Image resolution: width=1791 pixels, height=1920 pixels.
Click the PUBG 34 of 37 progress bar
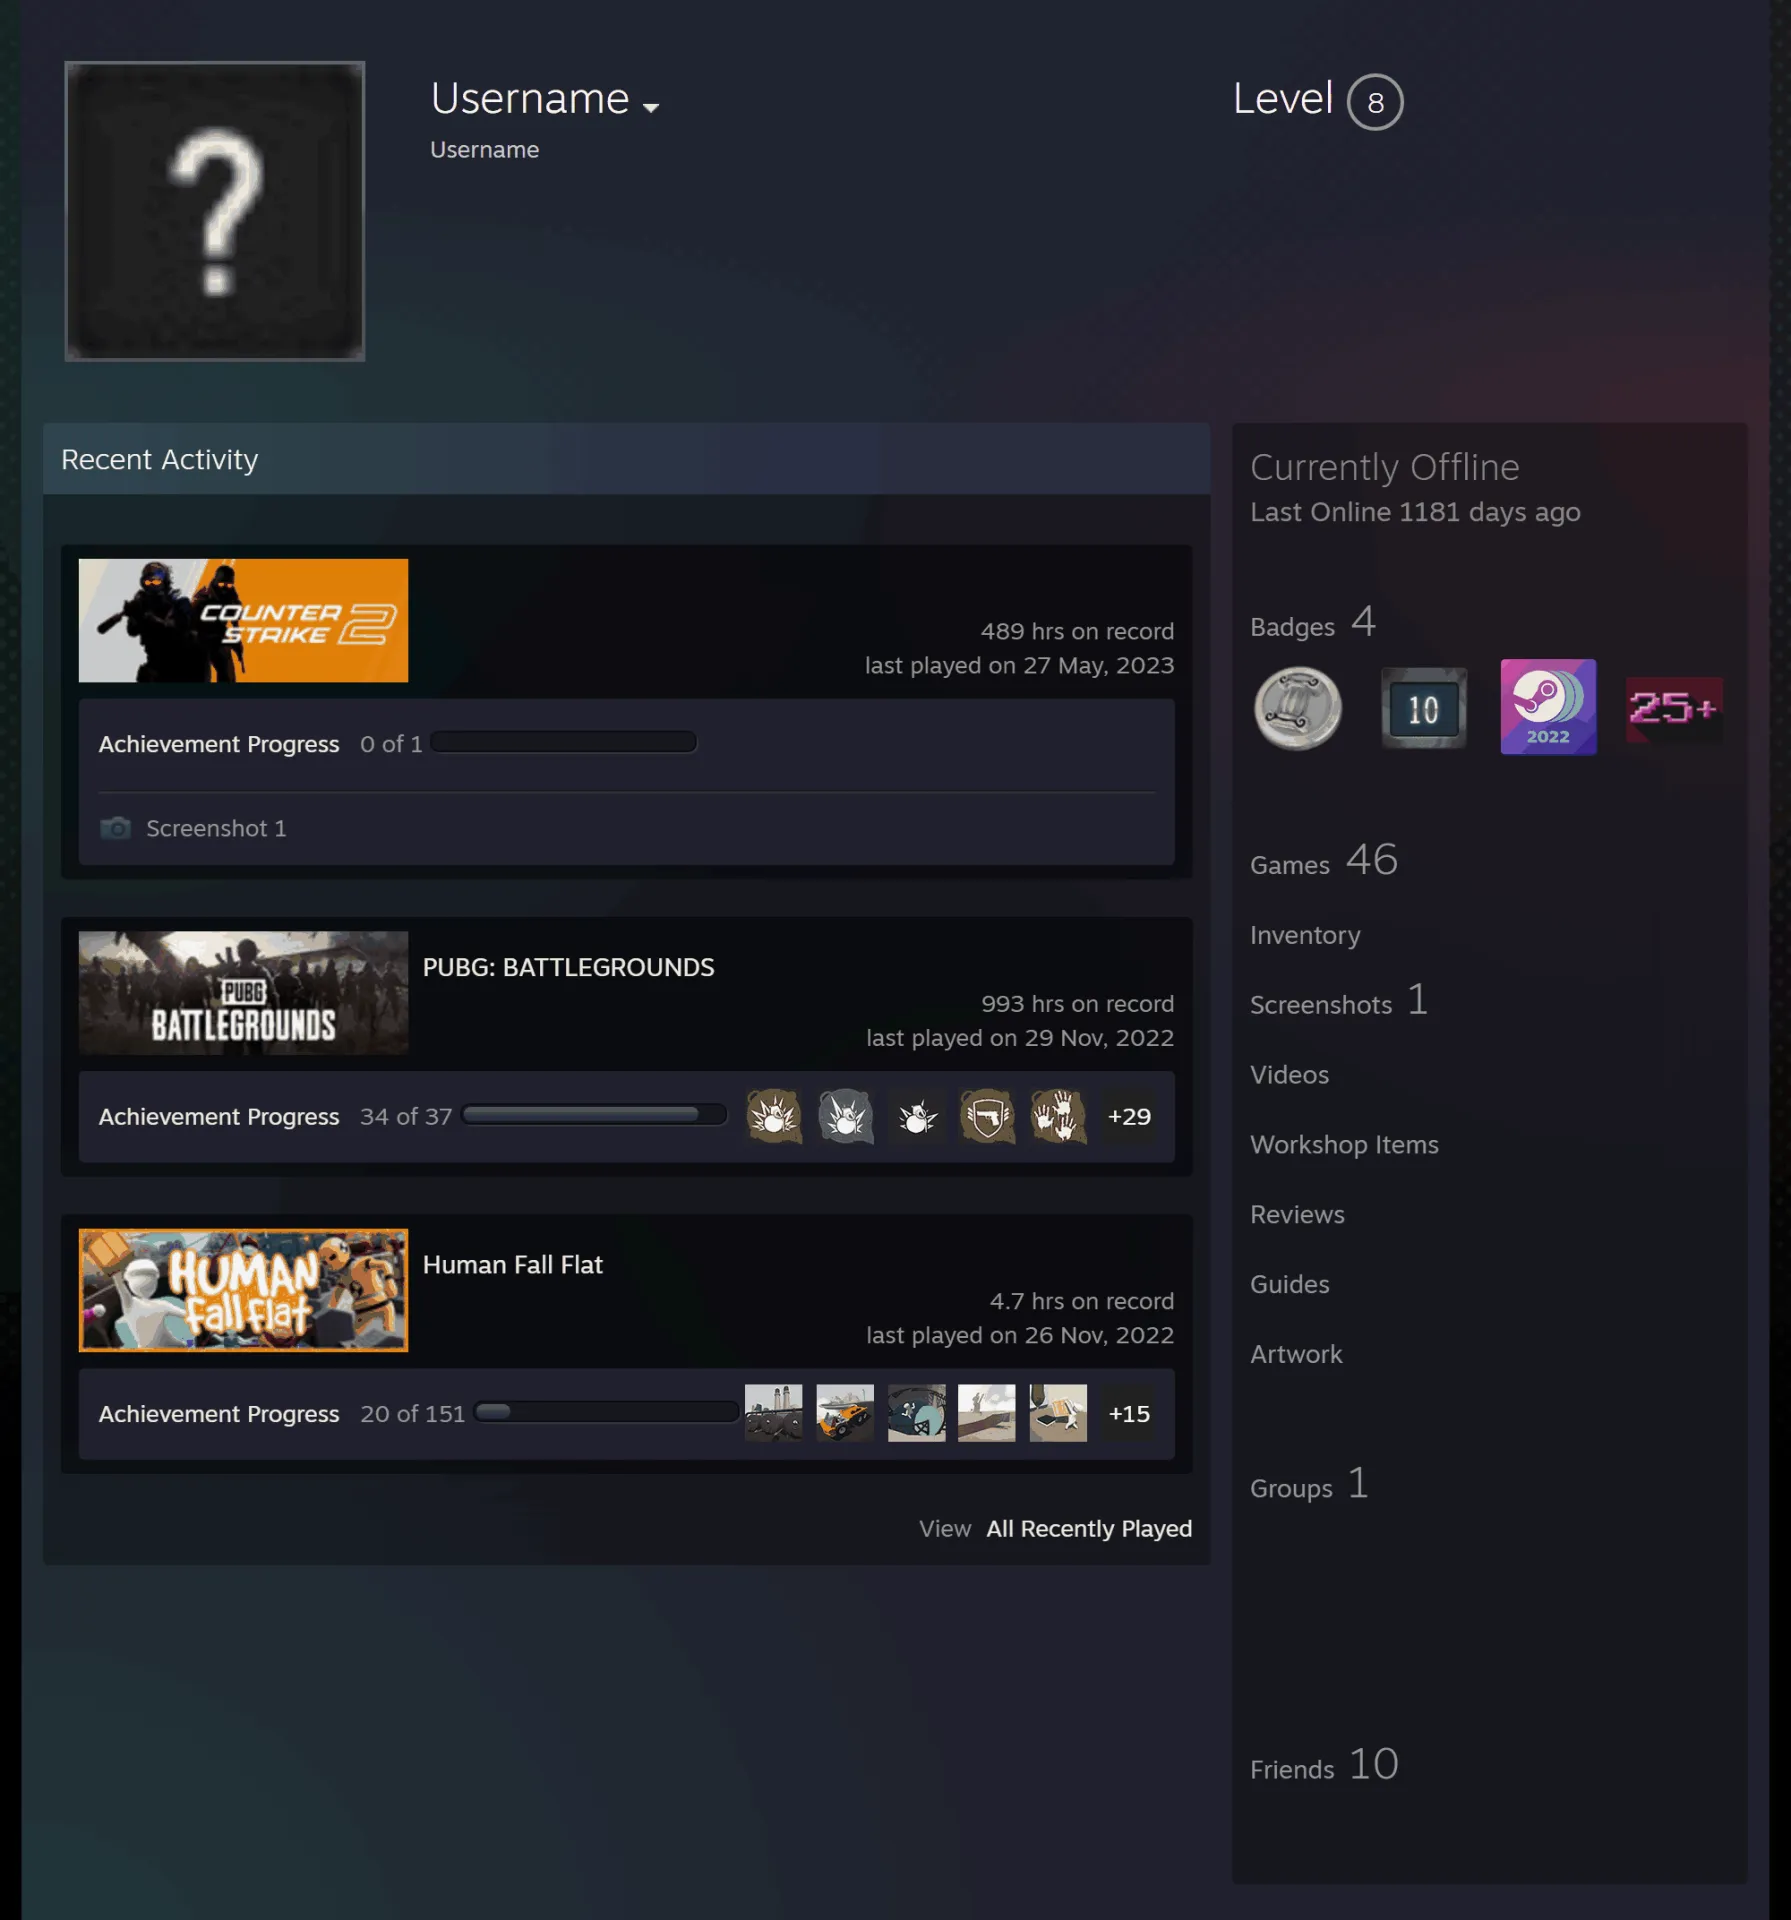[594, 1114]
